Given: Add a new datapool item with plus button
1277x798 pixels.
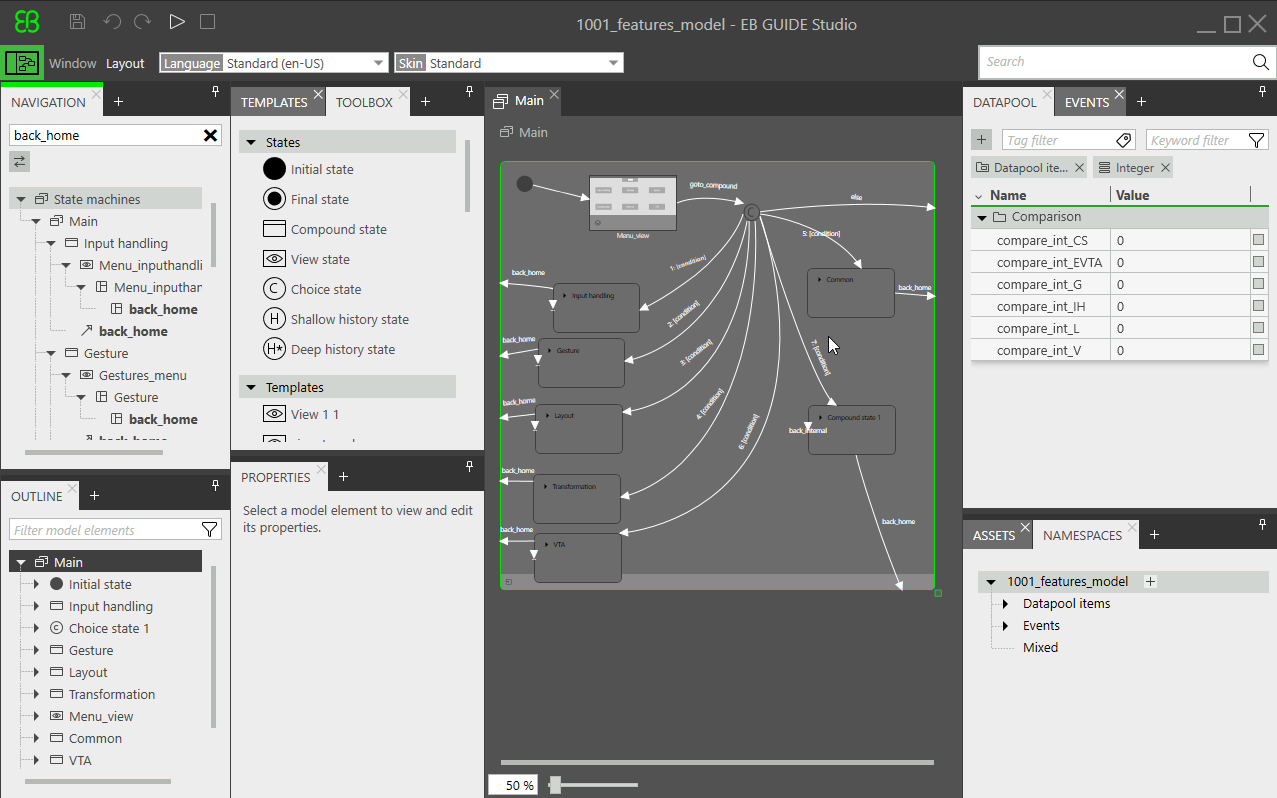Looking at the screenshot, I should coord(981,140).
